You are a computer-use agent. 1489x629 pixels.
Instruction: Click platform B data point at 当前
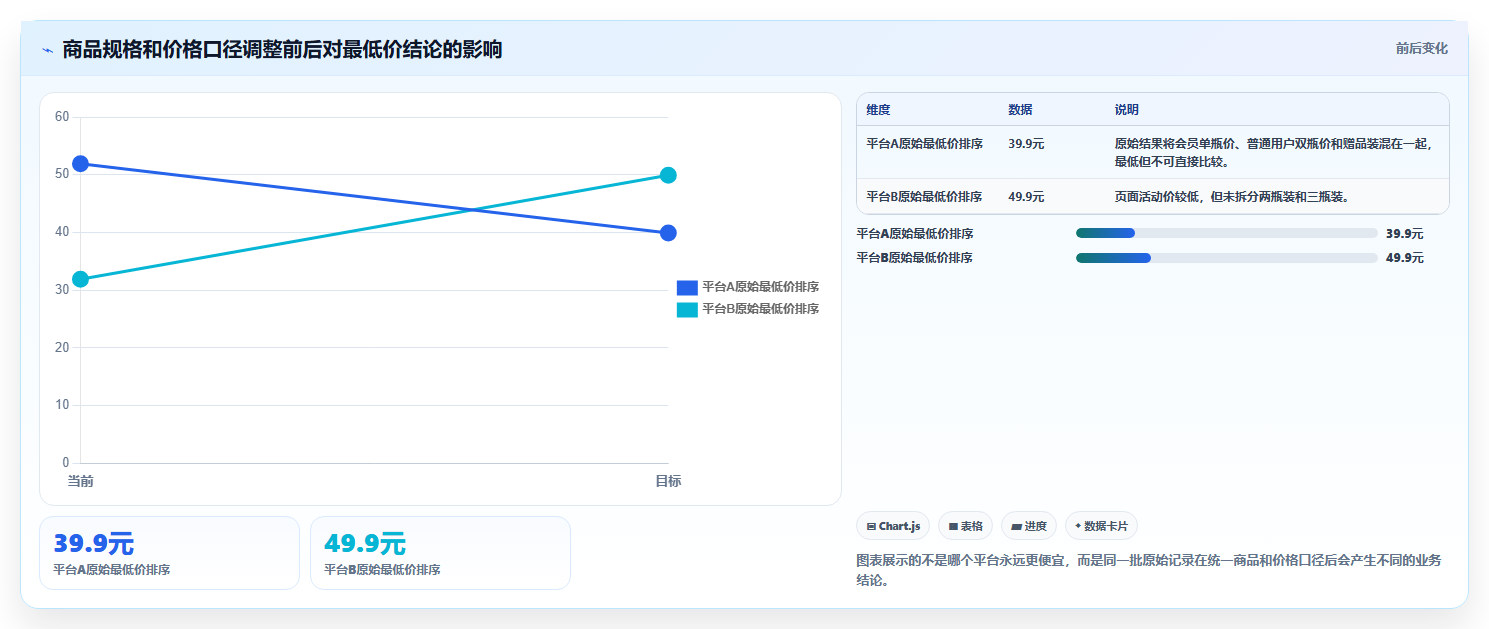(80, 279)
